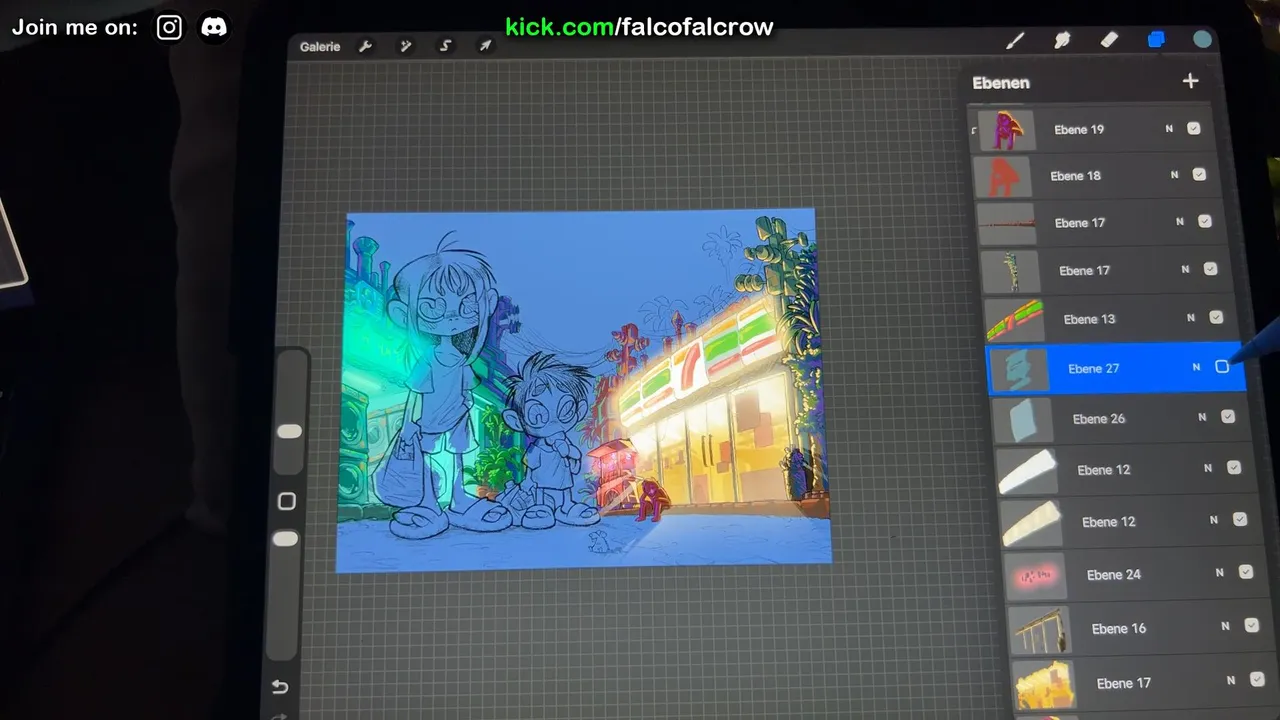Tap the Ebene 18 red shape thumbnail
This screenshot has height=720, width=1280.
[1002, 177]
